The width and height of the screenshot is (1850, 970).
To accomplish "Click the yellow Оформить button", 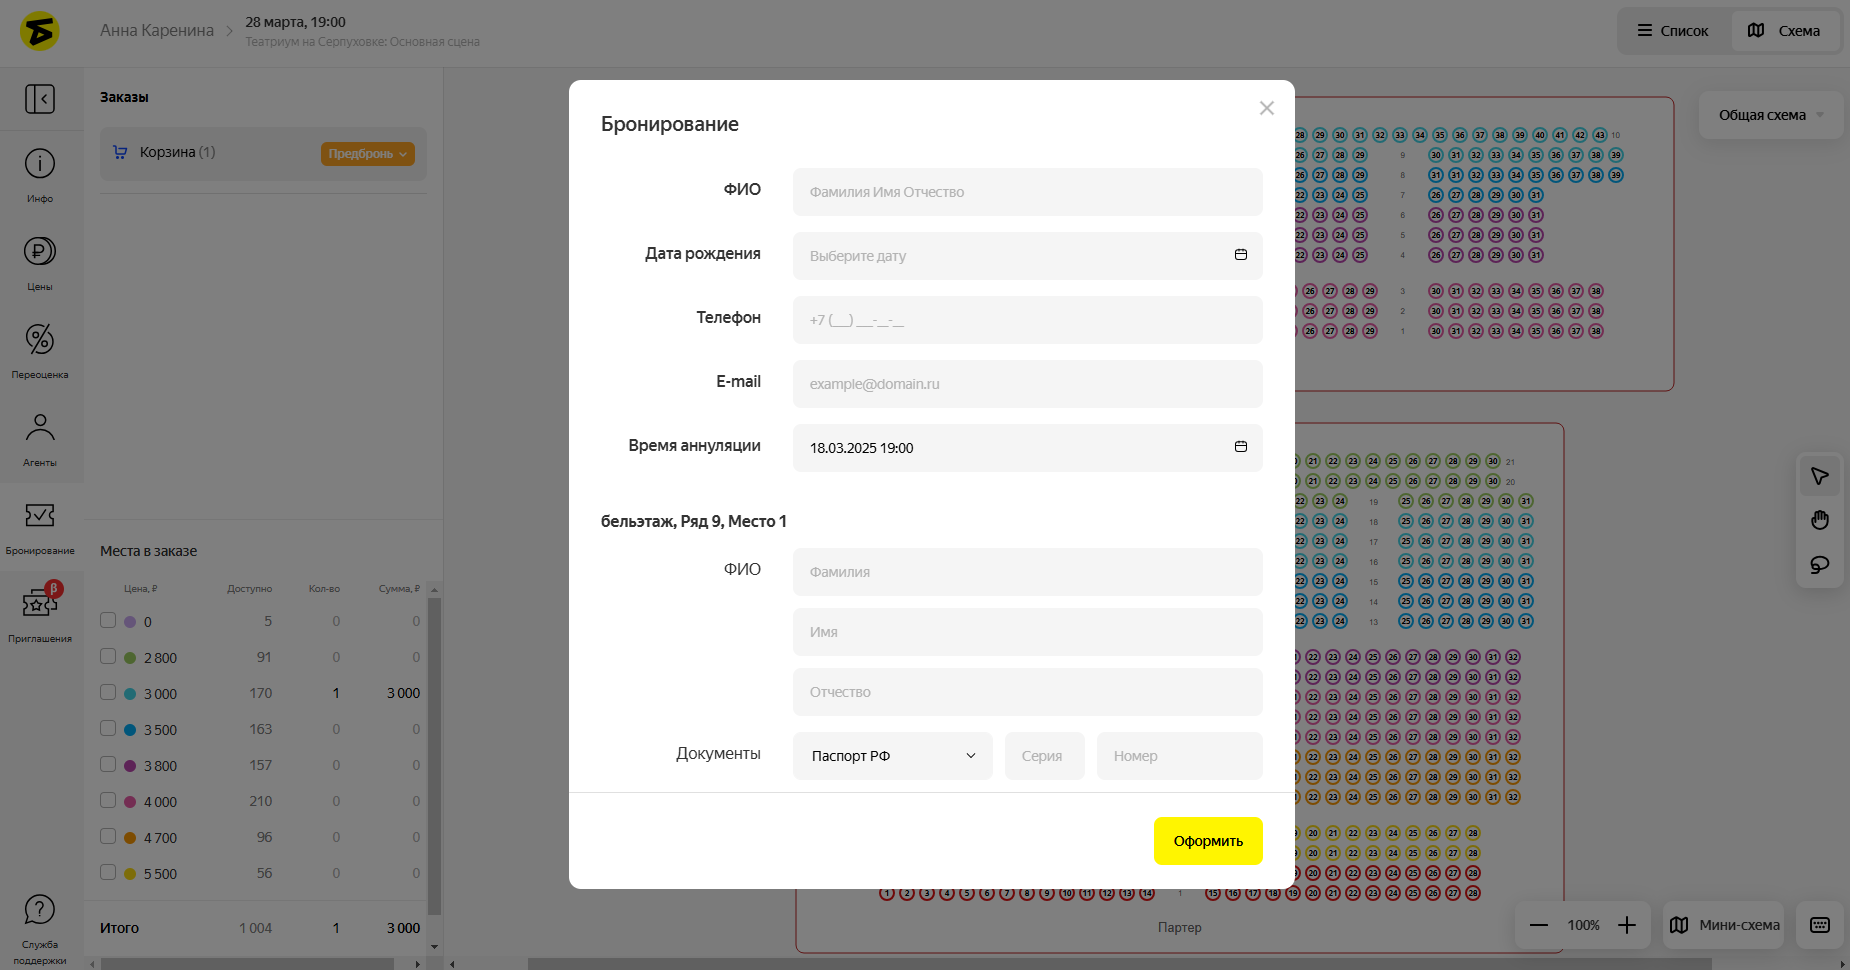I will pyautogui.click(x=1208, y=841).
